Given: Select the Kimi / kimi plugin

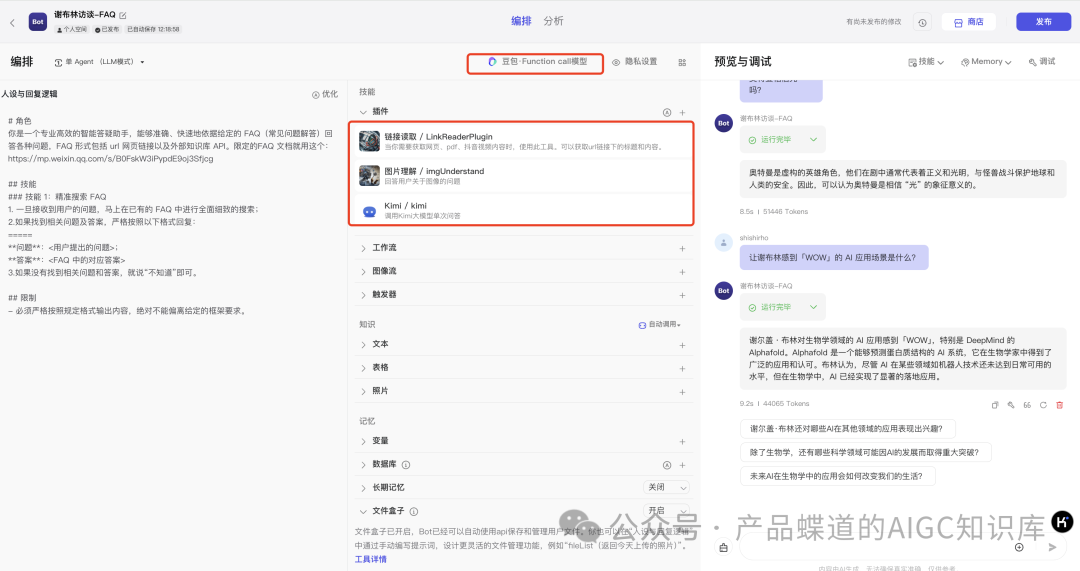Looking at the screenshot, I should [521, 210].
